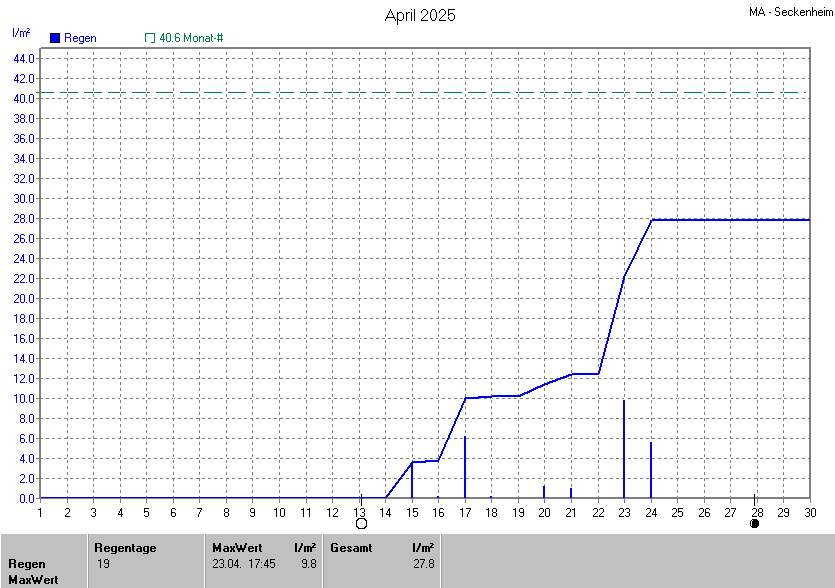The height and width of the screenshot is (588, 835).
Task: Select the total value 27.8 in the table
Action: click(x=423, y=564)
